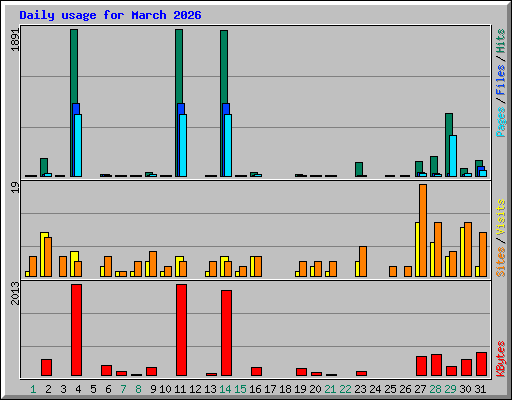Click the green "Hits" legend label
The width and height of the screenshot is (512, 400).
click(501, 41)
